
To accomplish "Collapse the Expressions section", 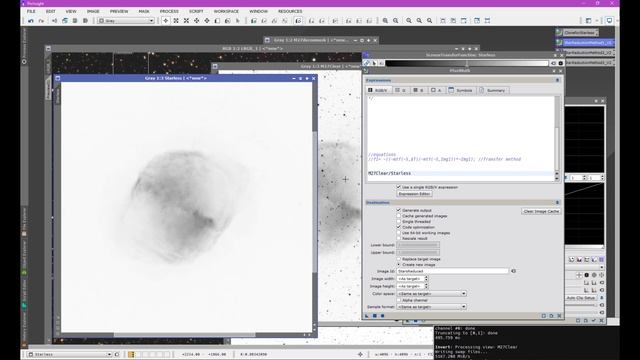I will pos(557,80).
